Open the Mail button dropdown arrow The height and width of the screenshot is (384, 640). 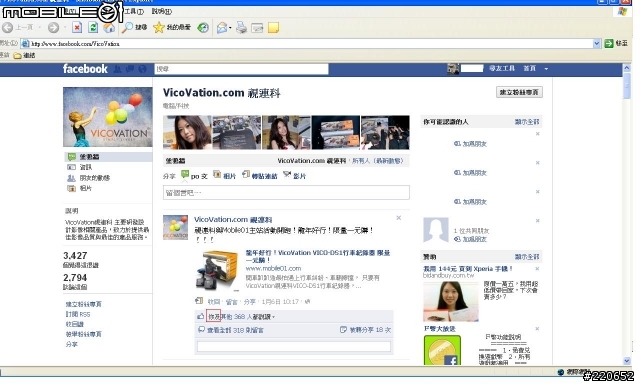pyautogui.click(x=230, y=28)
